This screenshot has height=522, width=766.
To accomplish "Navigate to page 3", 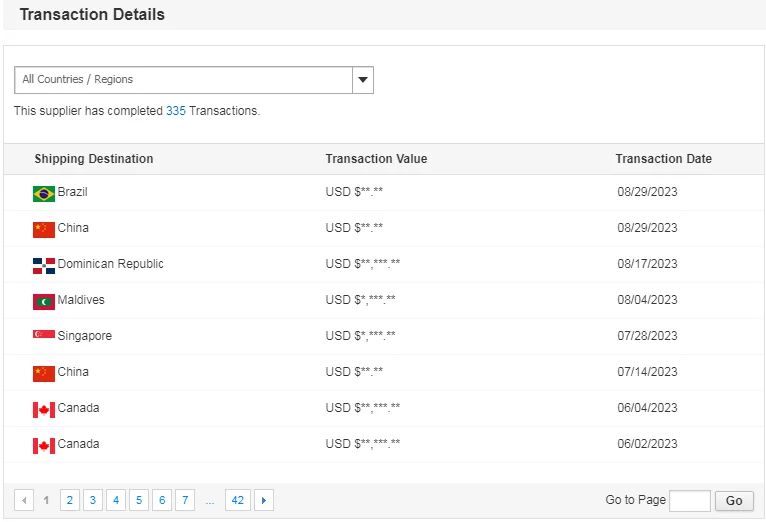I will [92, 500].
